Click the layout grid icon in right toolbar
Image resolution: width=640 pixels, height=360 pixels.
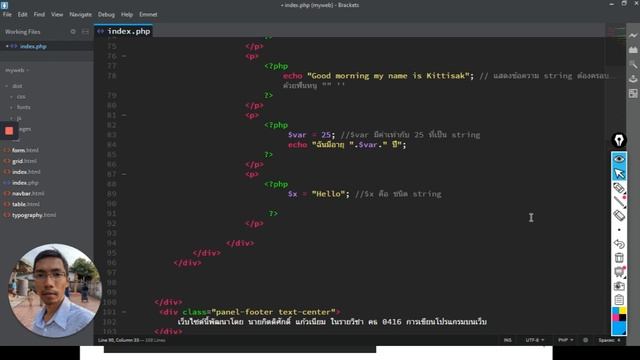(x=633, y=93)
